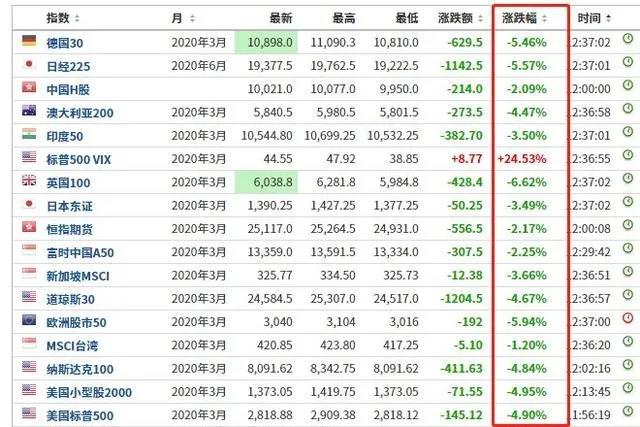This screenshot has width=640, height=427.
Task: Click the green clock icon in 德国30 row
Action: point(627,41)
